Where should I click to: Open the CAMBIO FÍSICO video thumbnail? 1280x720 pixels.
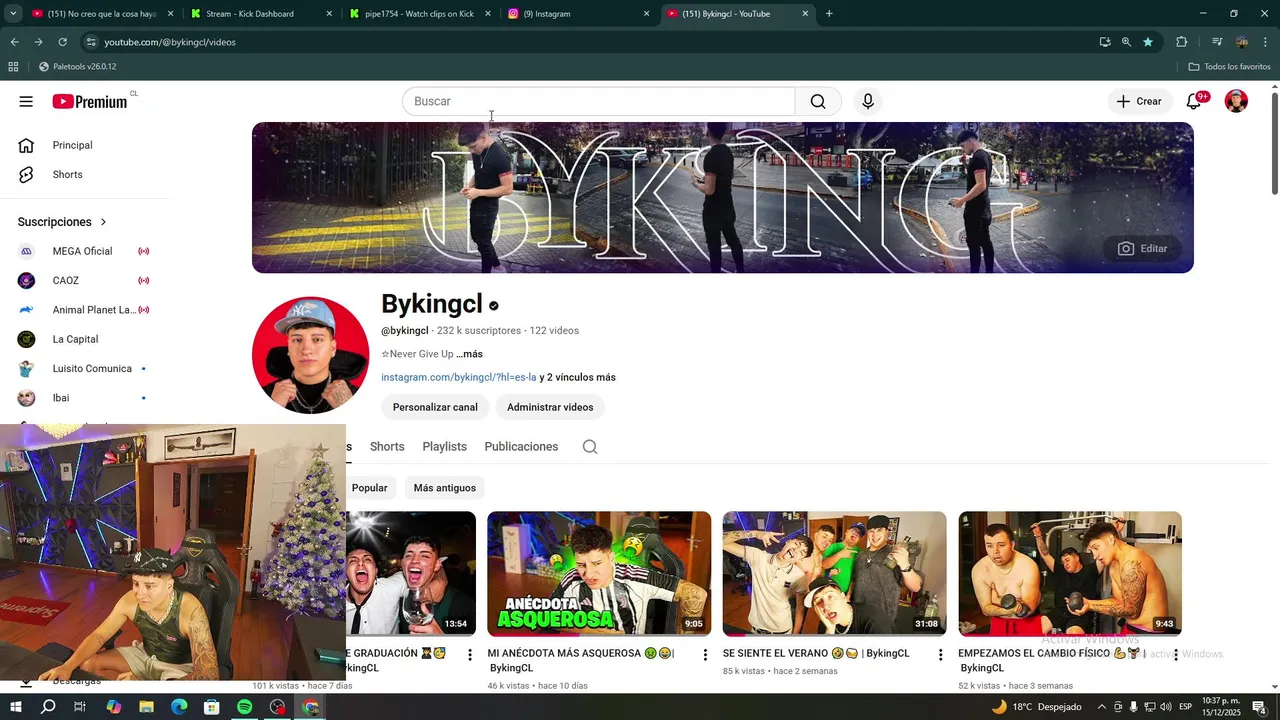[x=1070, y=574]
